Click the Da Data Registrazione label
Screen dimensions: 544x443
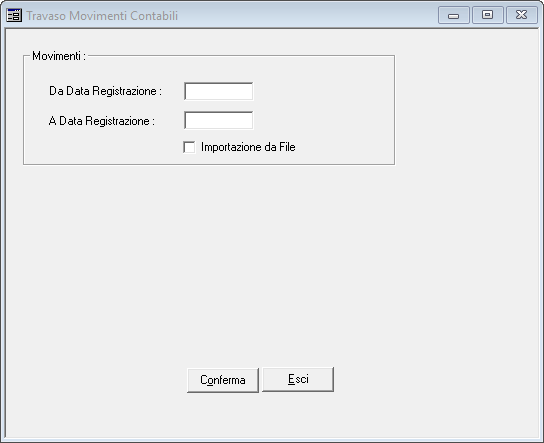[x=105, y=91]
